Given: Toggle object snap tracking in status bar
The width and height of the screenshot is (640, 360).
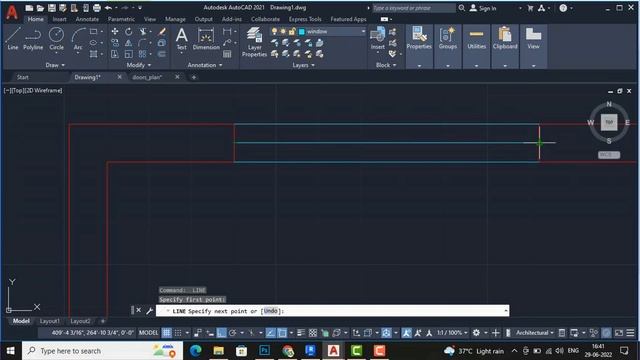Looking at the screenshot, I should [271, 333].
